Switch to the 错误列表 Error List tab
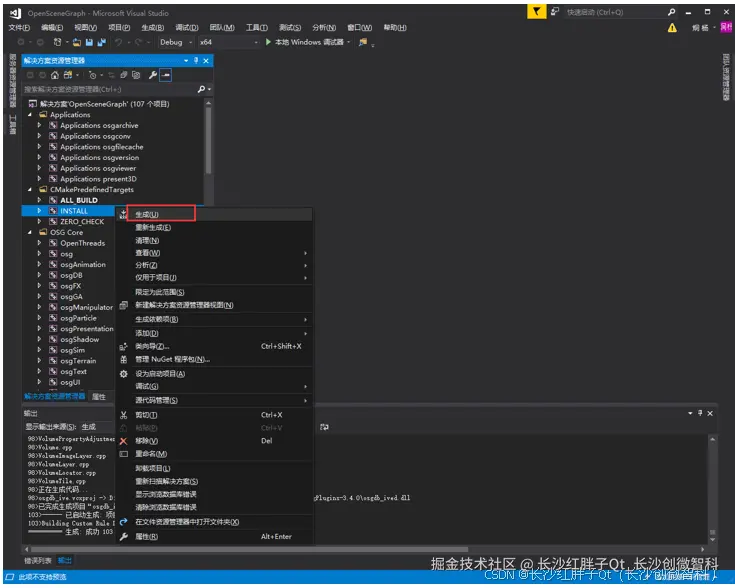The height and width of the screenshot is (588, 735). tap(38, 561)
